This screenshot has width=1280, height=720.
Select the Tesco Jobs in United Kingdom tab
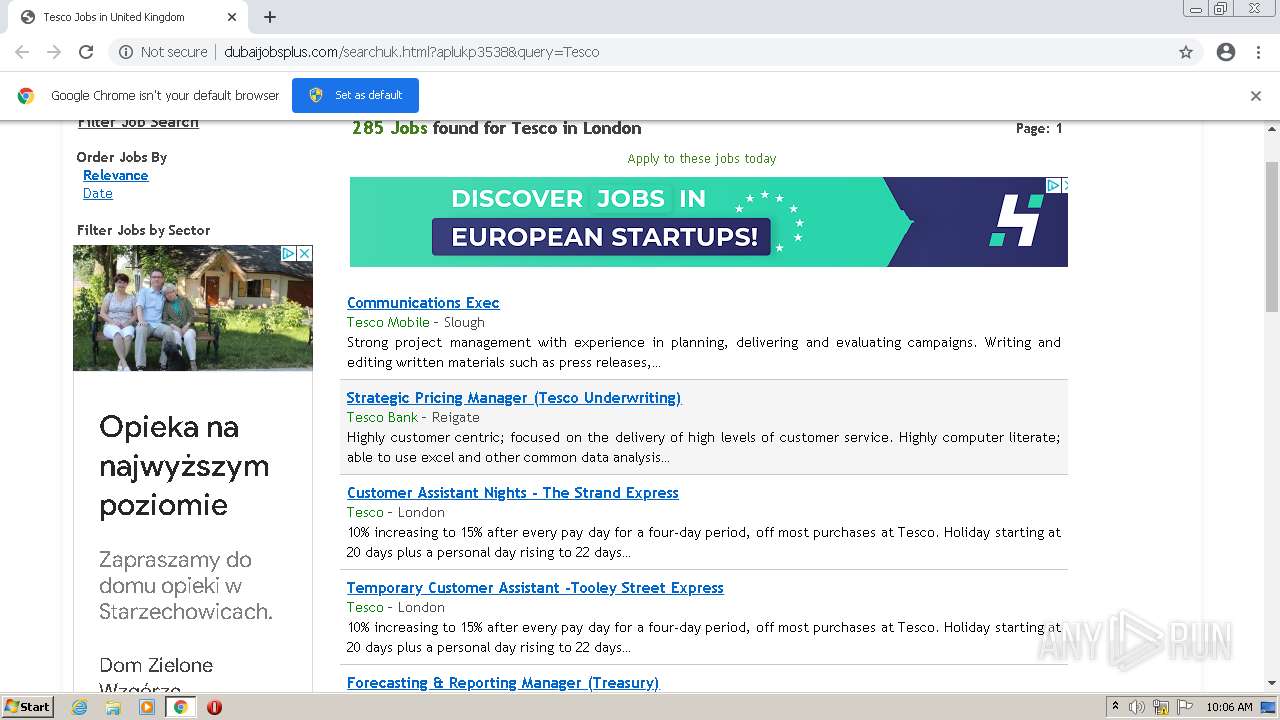[115, 17]
